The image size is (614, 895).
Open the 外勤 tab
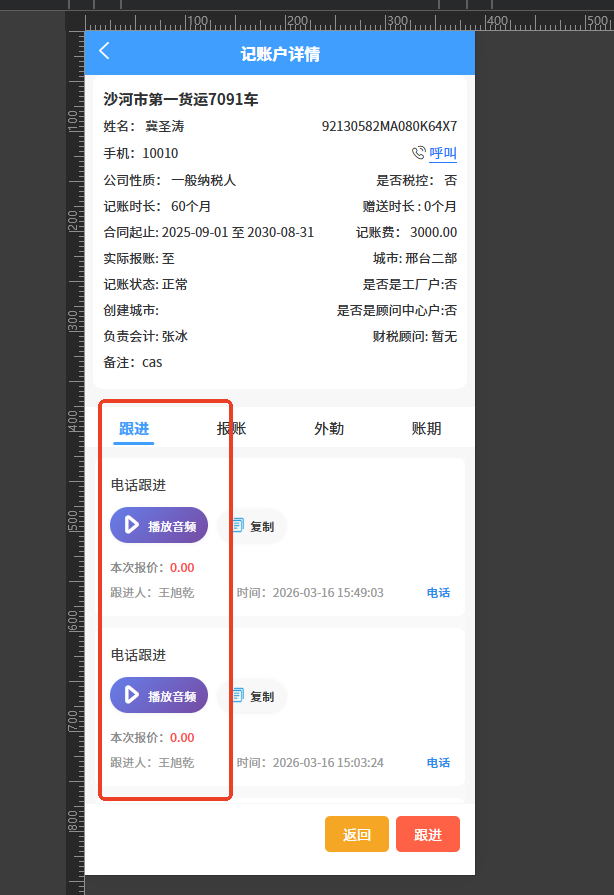(329, 429)
